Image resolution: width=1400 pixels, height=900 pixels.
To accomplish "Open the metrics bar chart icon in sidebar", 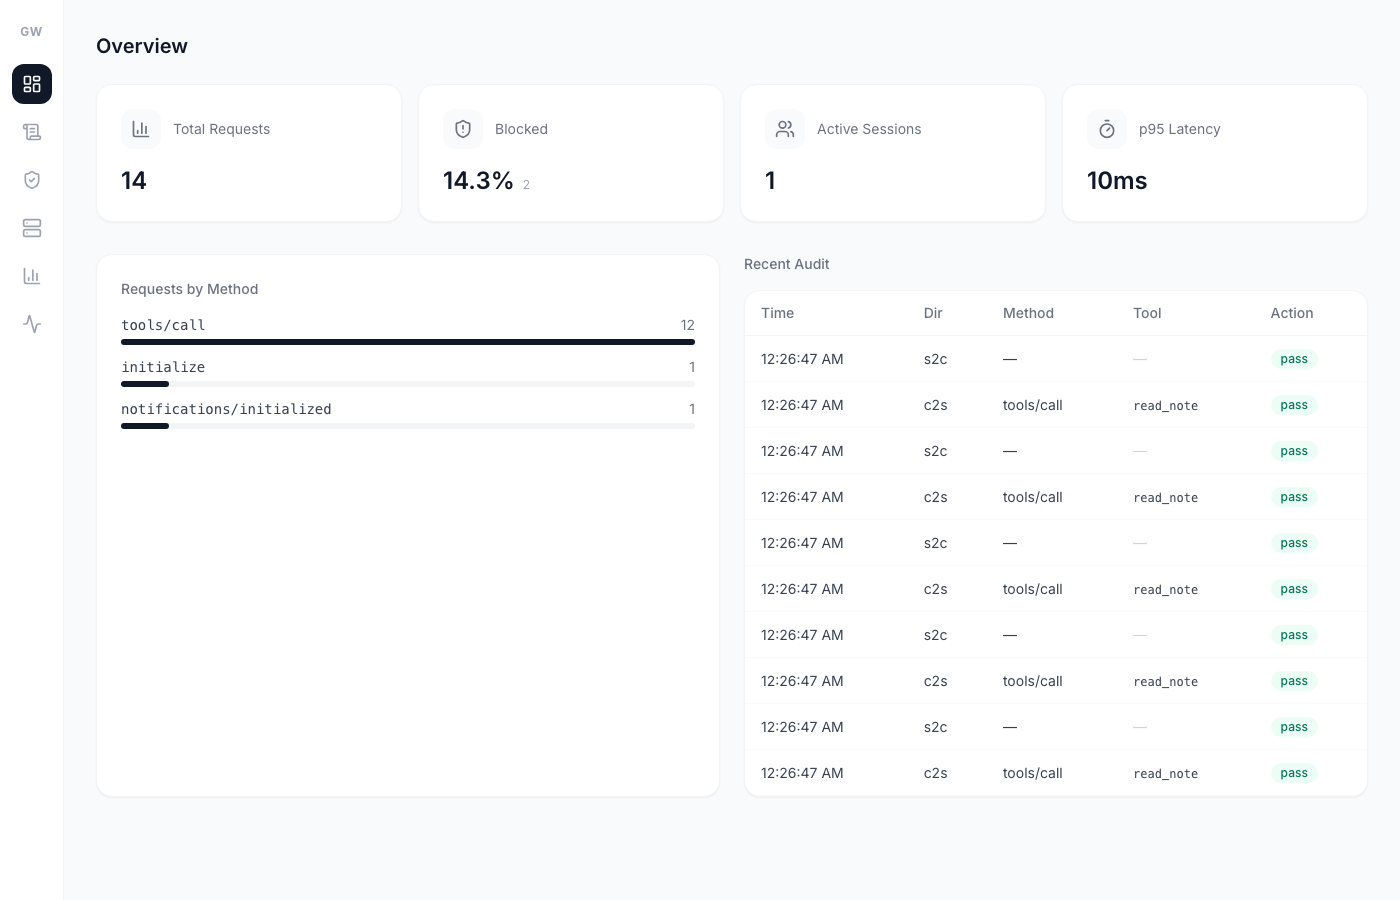I will point(32,276).
